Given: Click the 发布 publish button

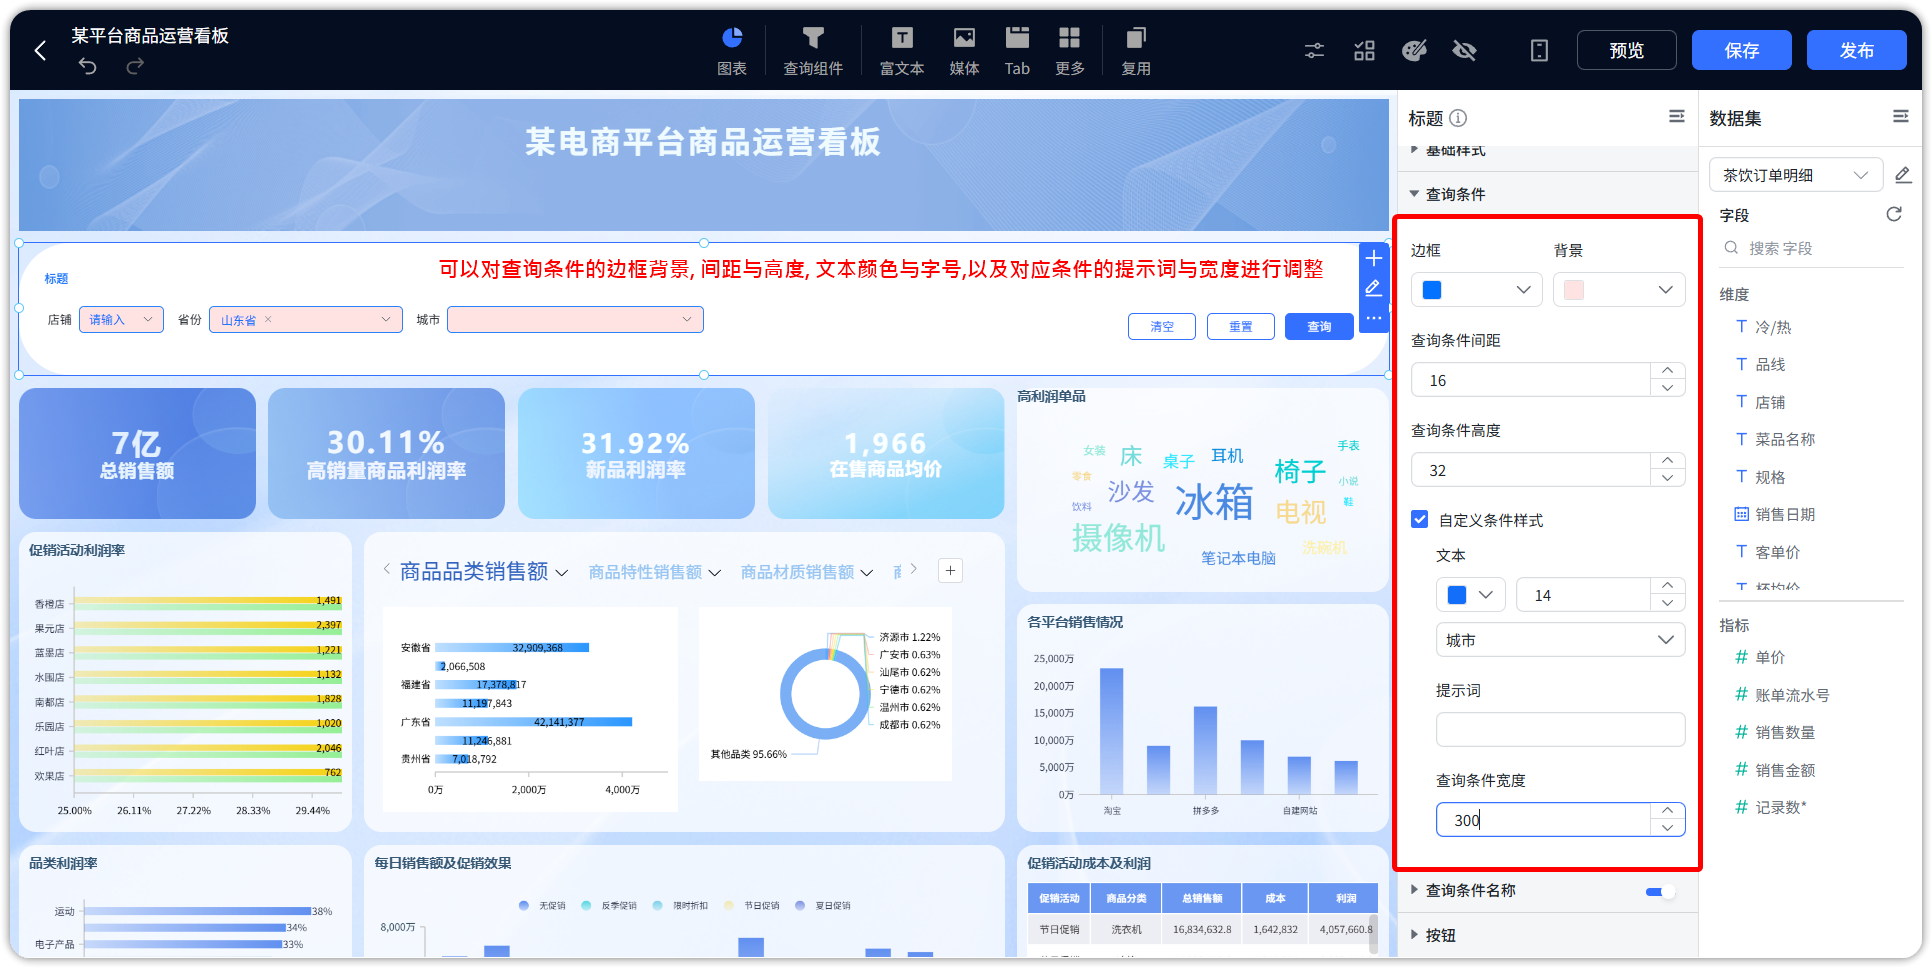Looking at the screenshot, I should [1856, 50].
